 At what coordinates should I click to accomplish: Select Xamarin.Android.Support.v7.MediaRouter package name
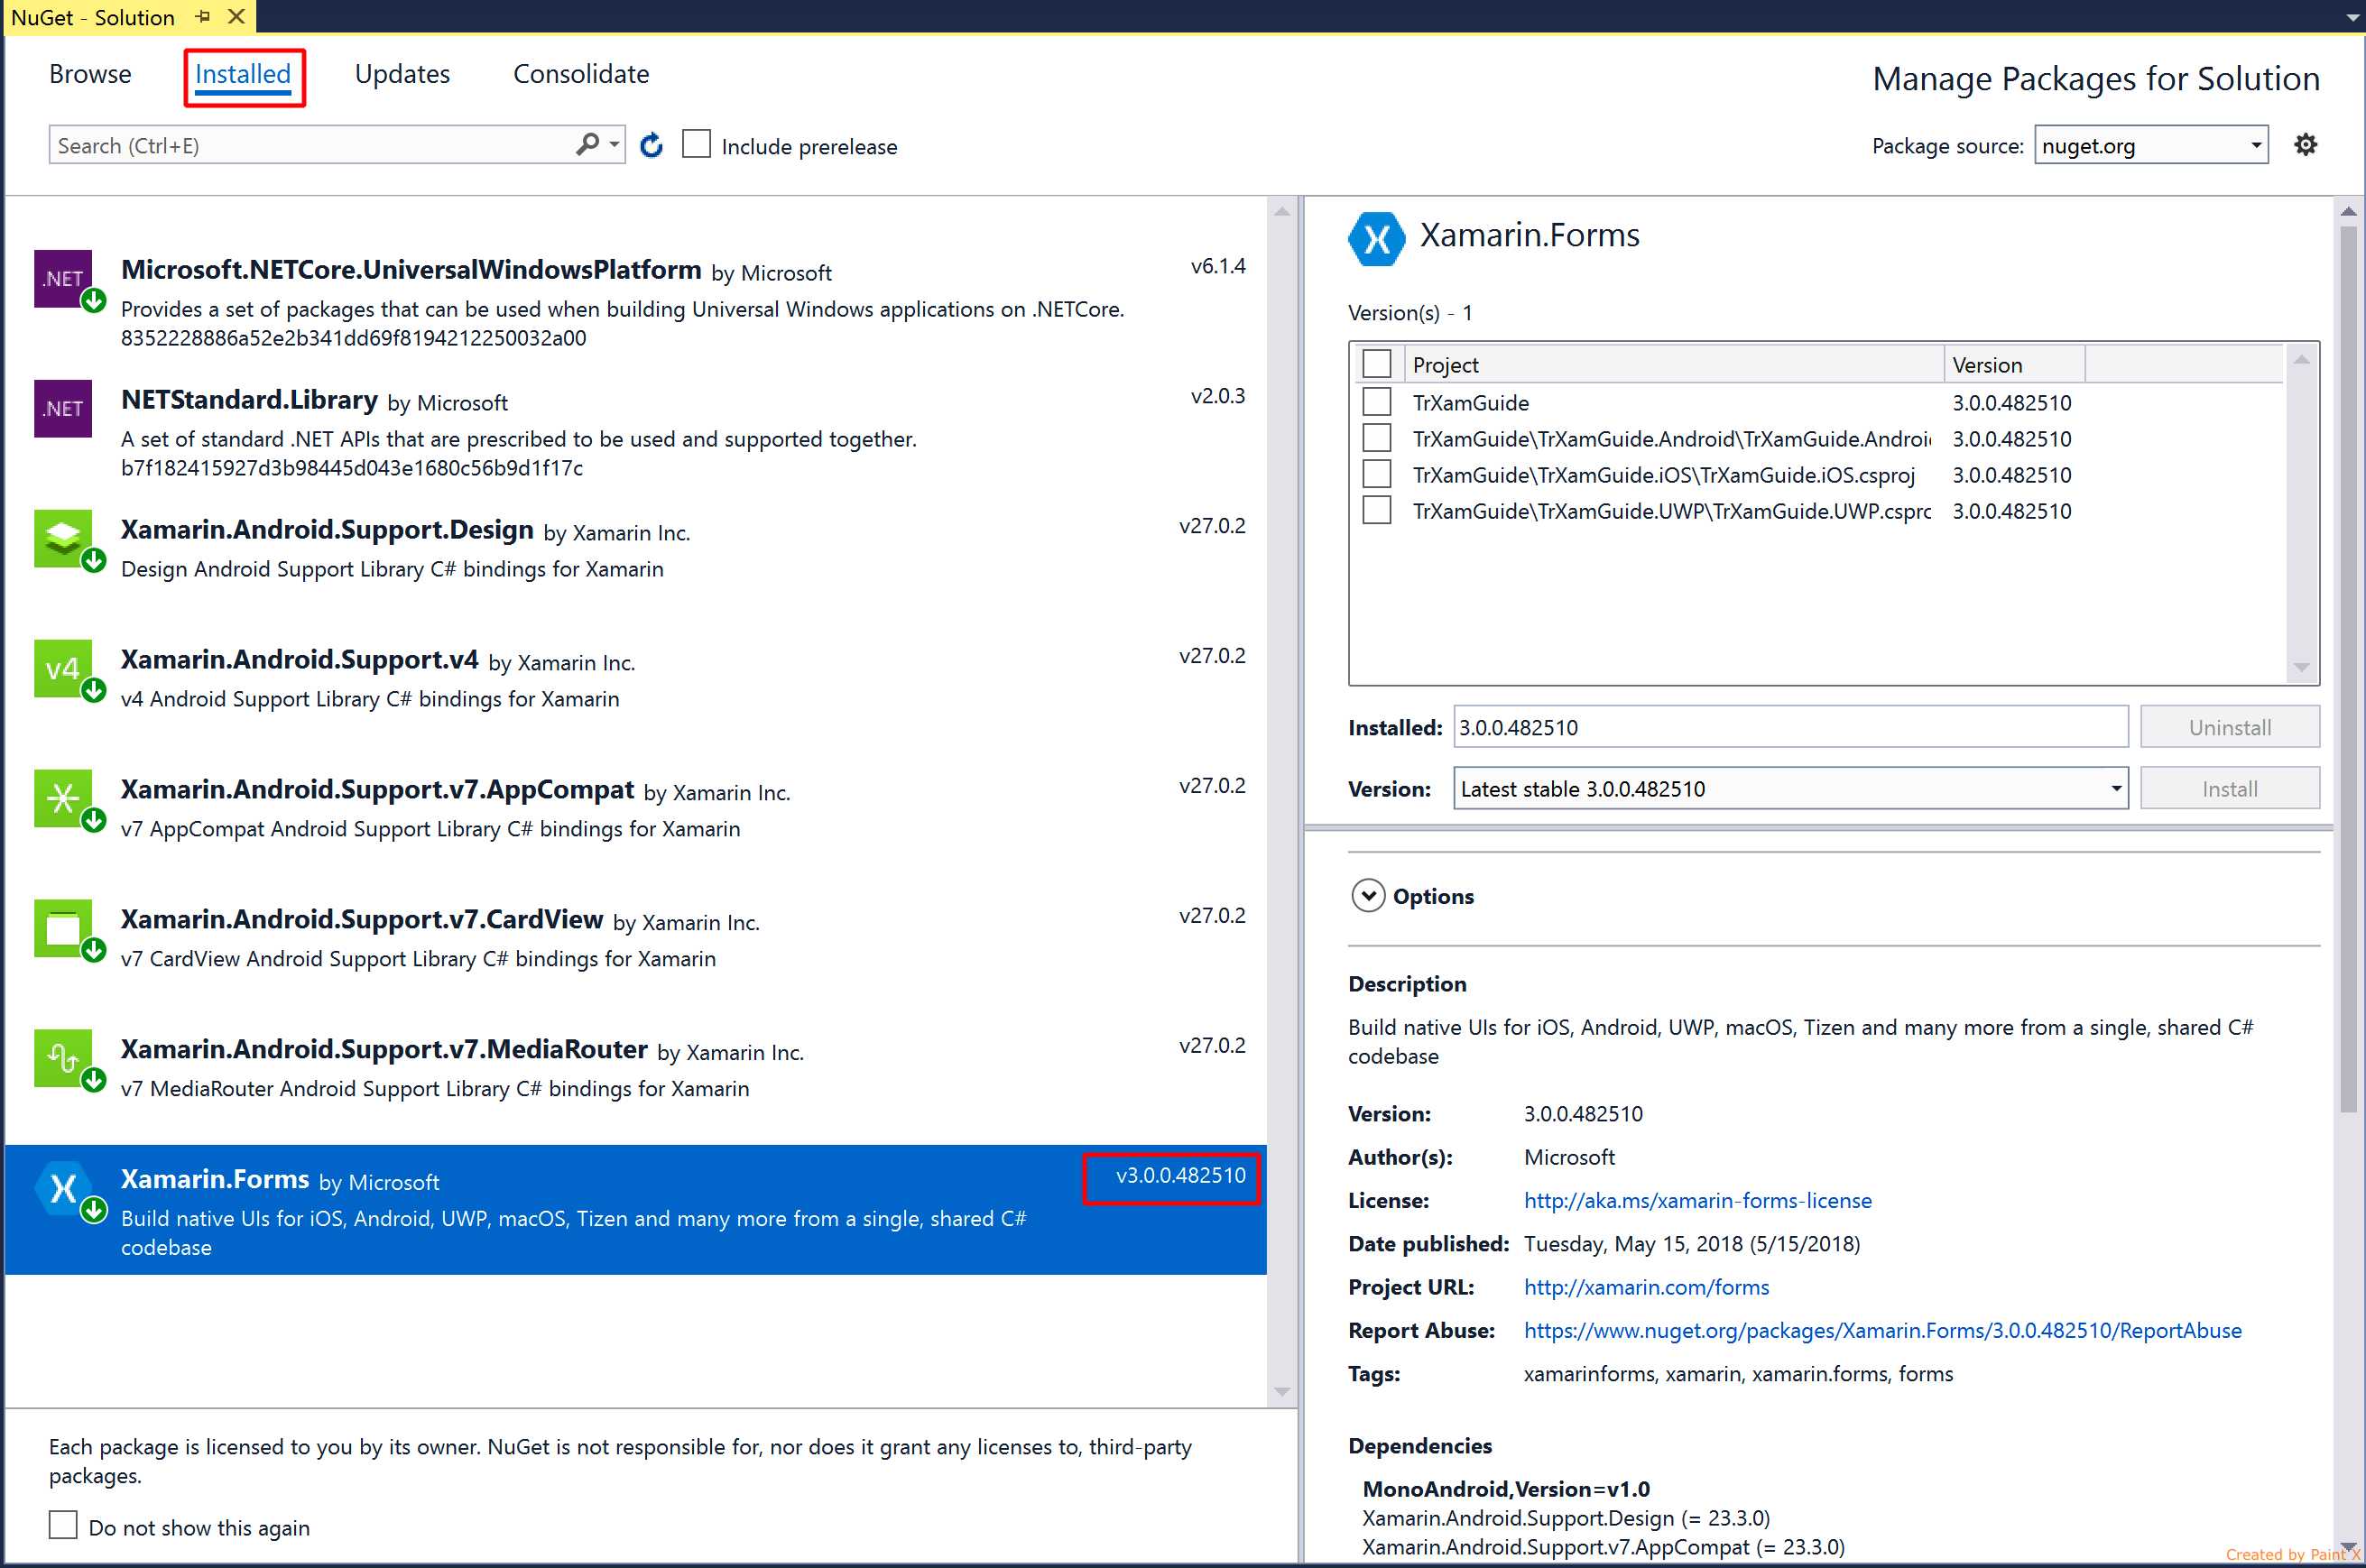(384, 1050)
